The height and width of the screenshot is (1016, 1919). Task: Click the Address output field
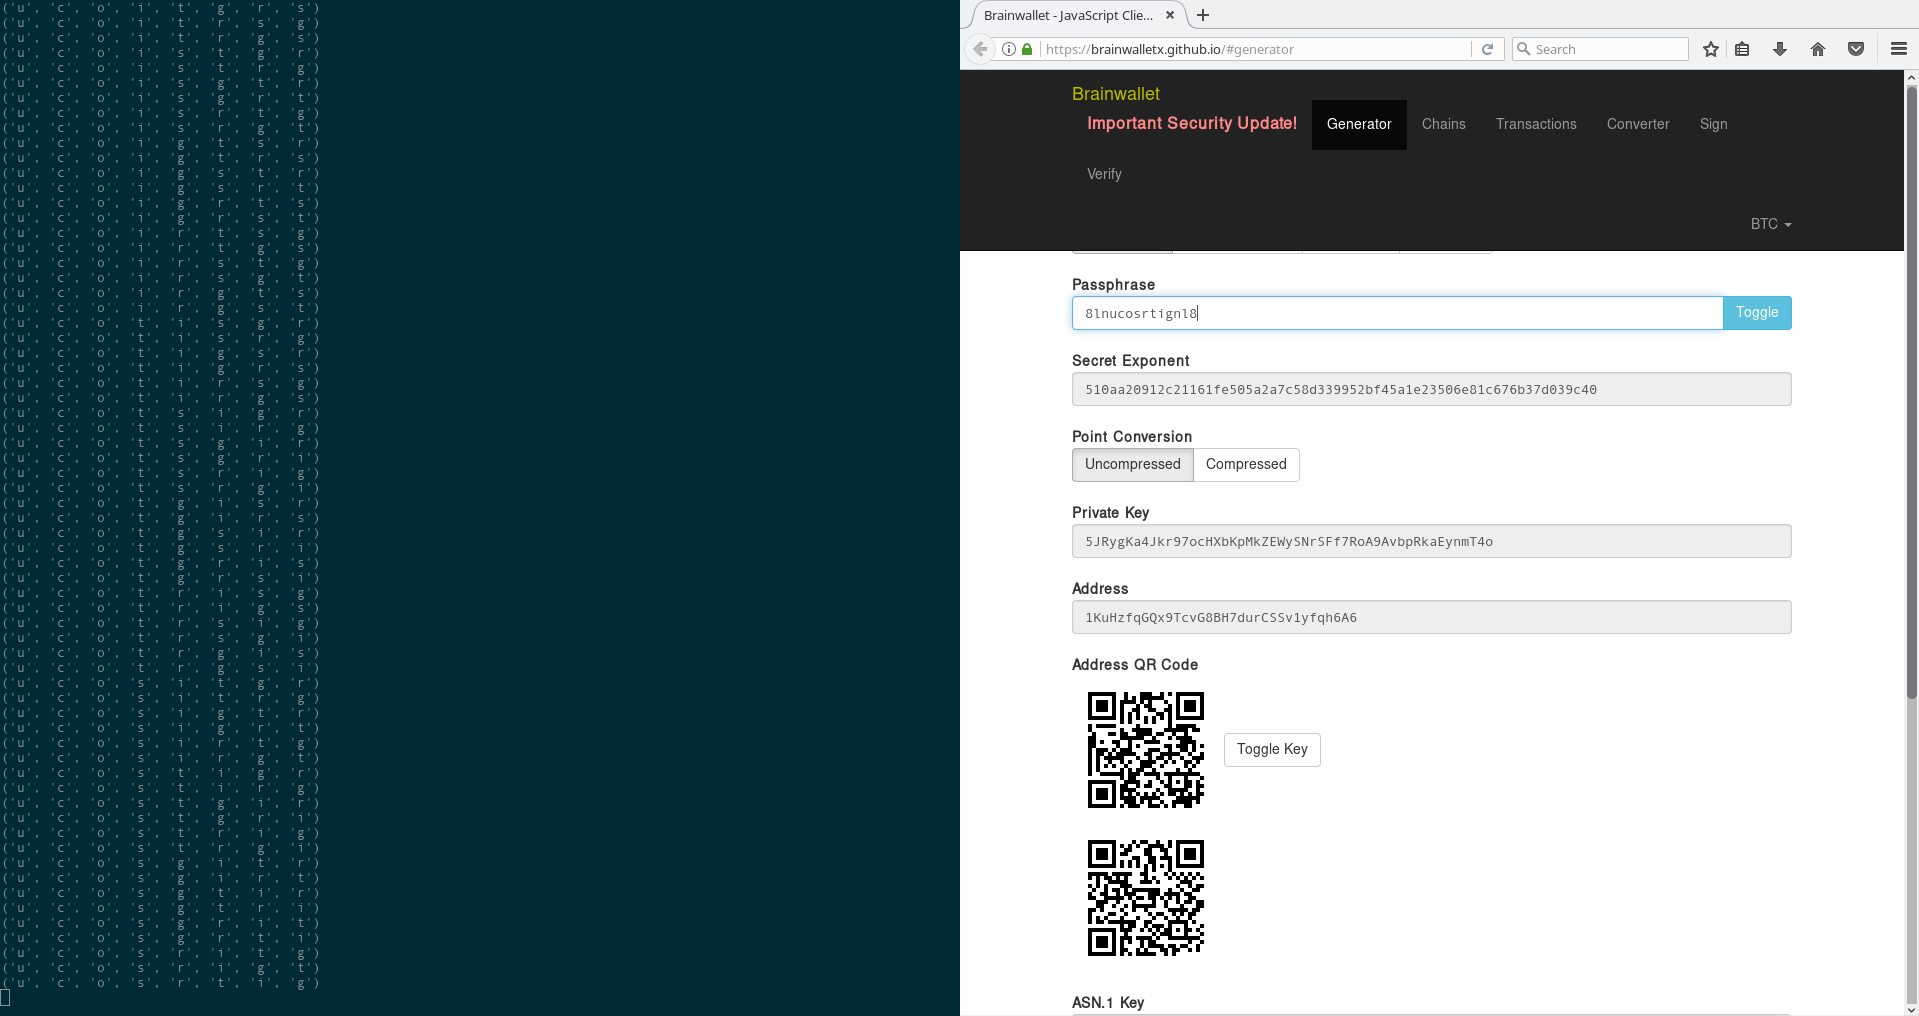(x=1431, y=617)
